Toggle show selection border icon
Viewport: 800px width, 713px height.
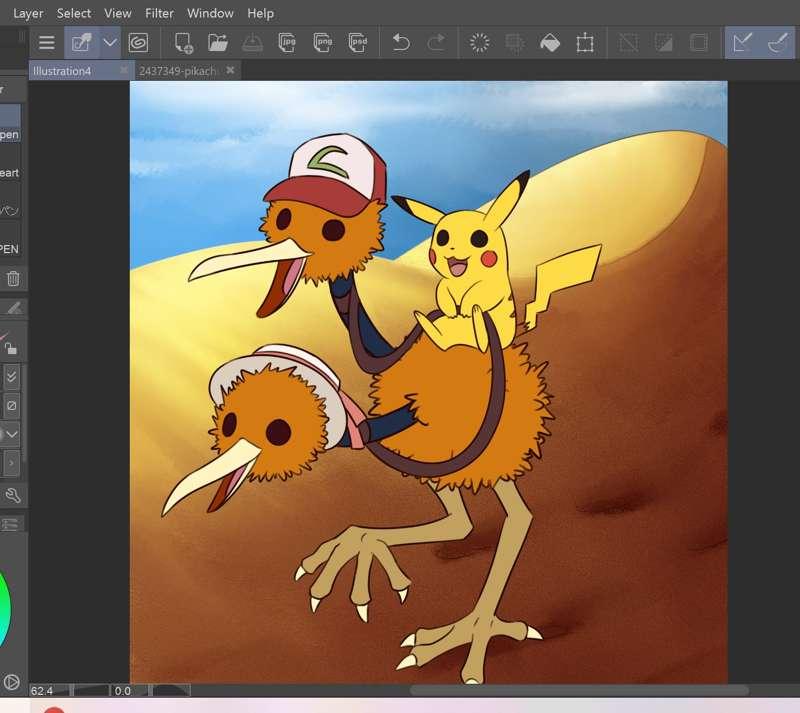(x=698, y=42)
